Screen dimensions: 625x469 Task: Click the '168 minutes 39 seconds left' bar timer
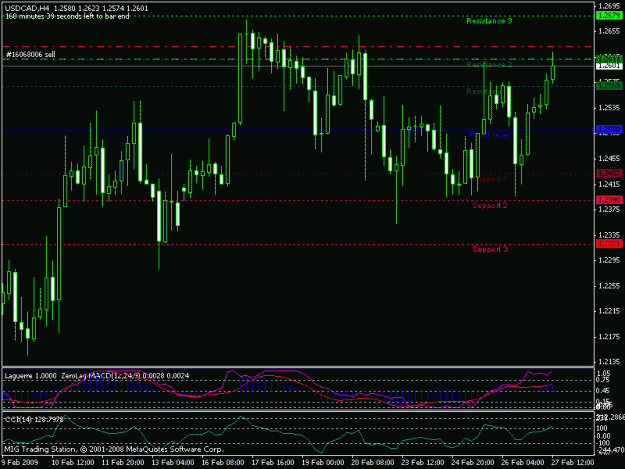tap(67, 16)
